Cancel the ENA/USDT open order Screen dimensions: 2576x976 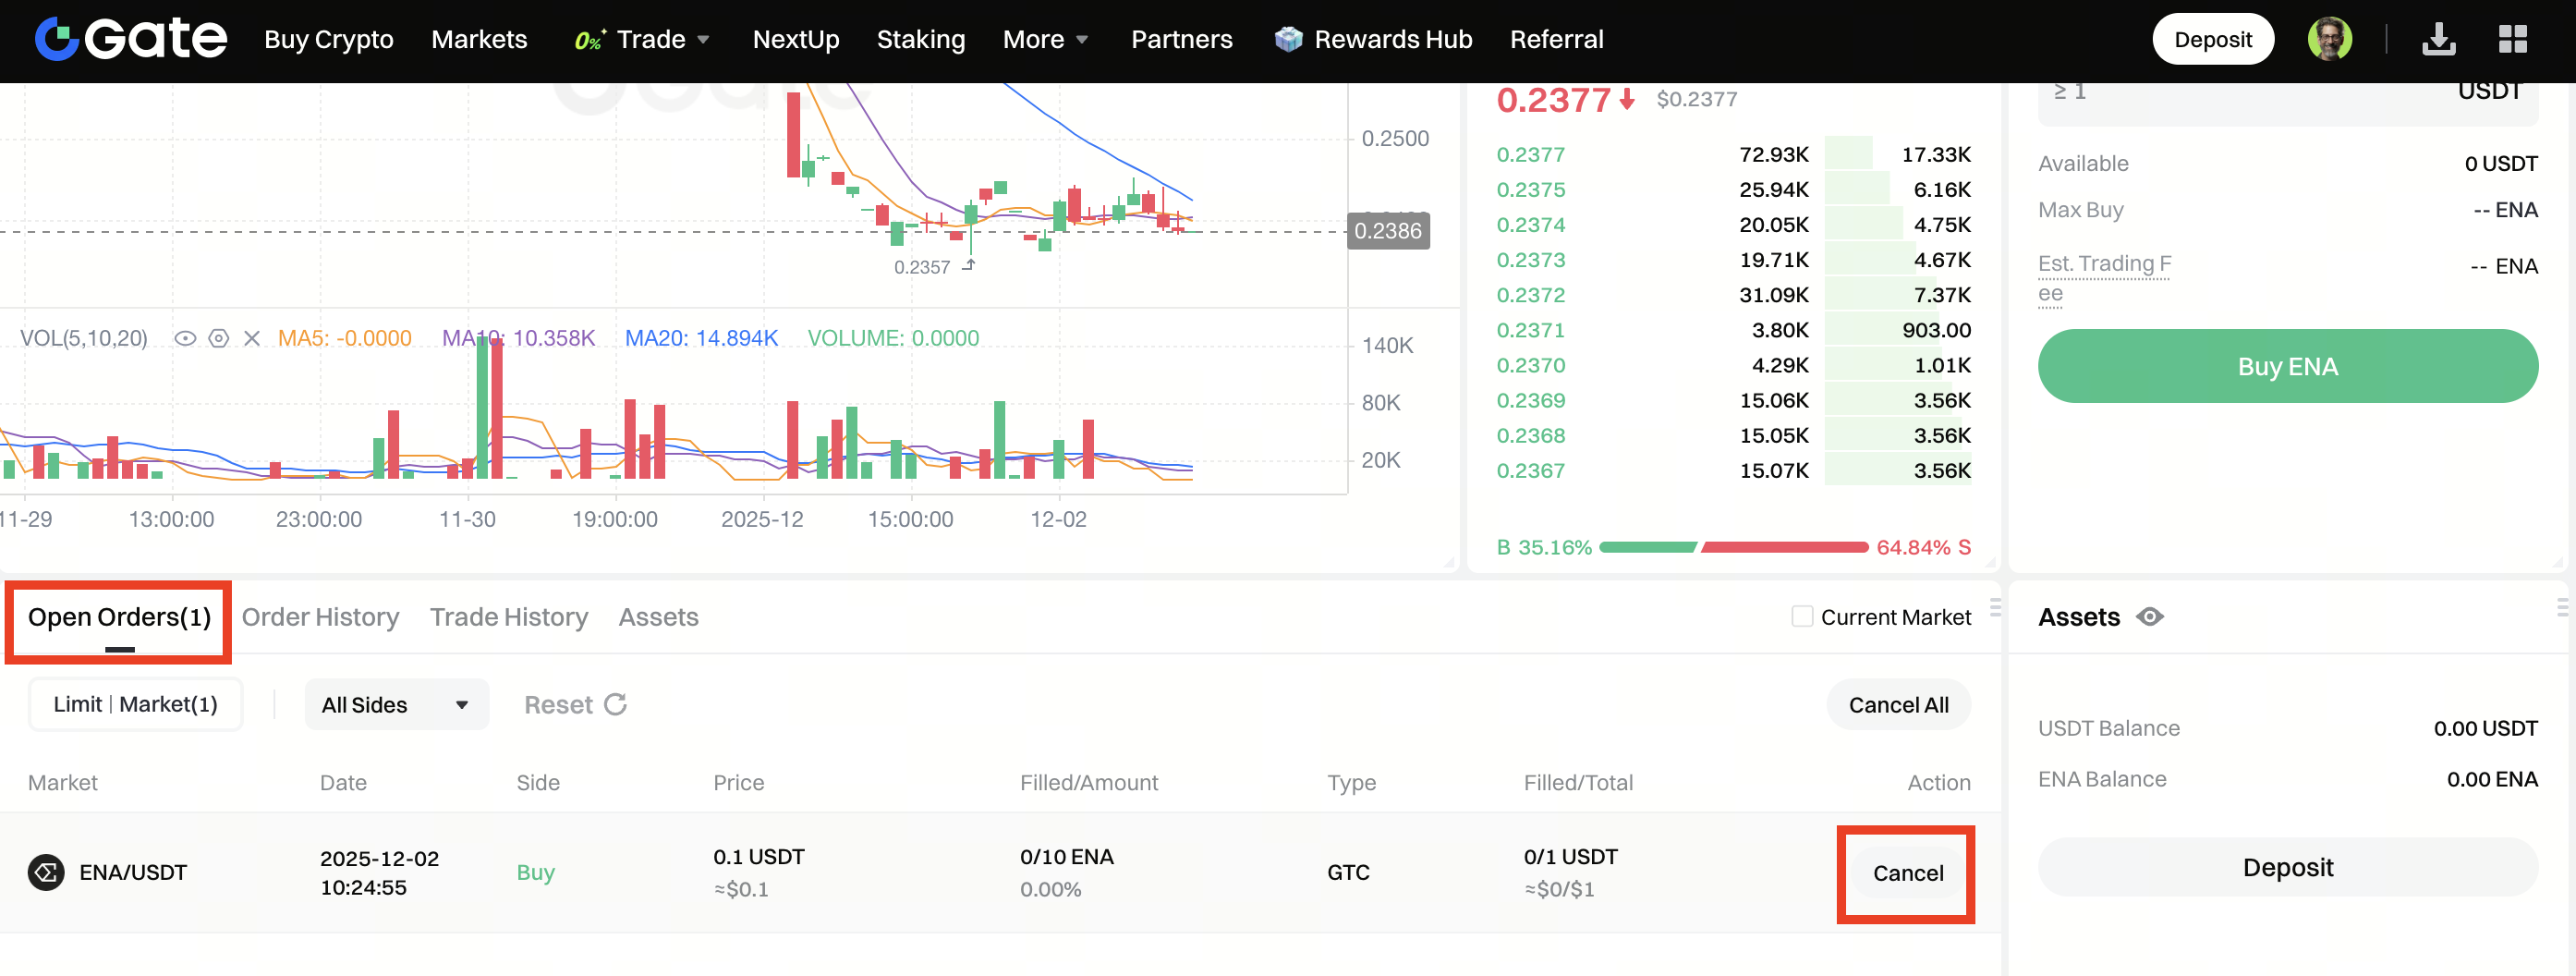[1907, 872]
